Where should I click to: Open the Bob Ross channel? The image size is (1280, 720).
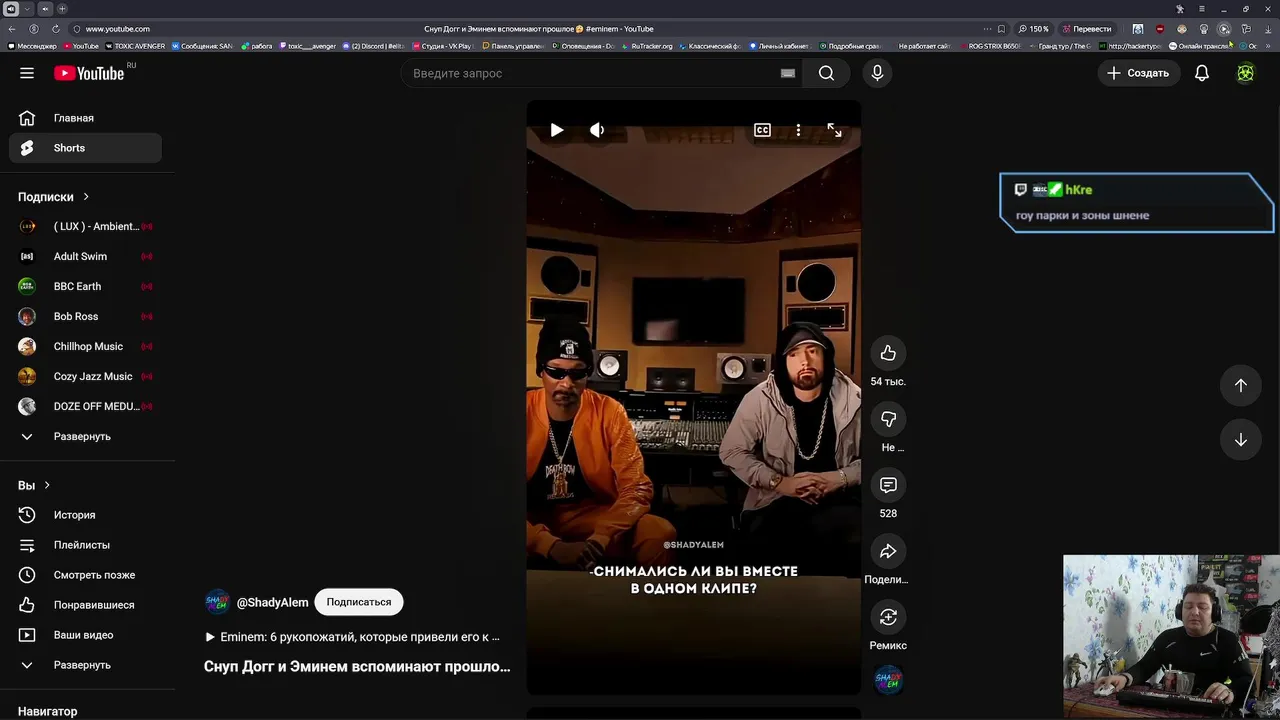coord(86,316)
